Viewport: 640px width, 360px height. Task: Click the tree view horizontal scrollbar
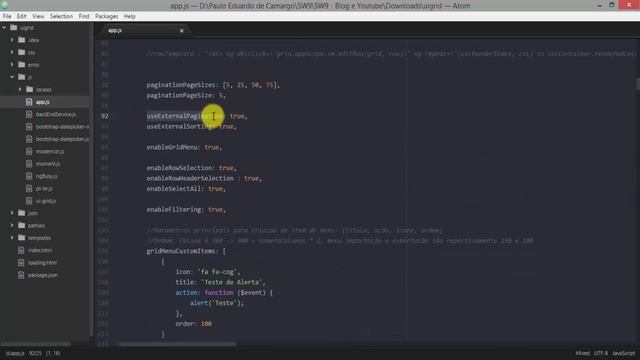36,344
